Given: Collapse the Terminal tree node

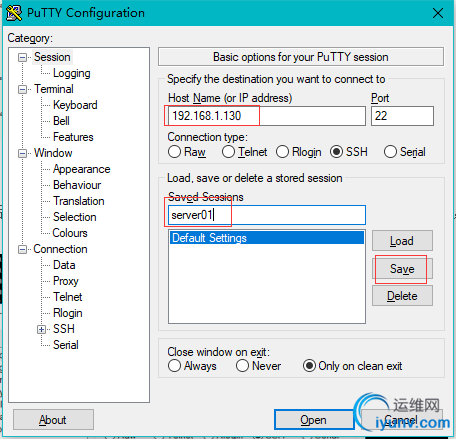Looking at the screenshot, I should pyautogui.click(x=22, y=89).
